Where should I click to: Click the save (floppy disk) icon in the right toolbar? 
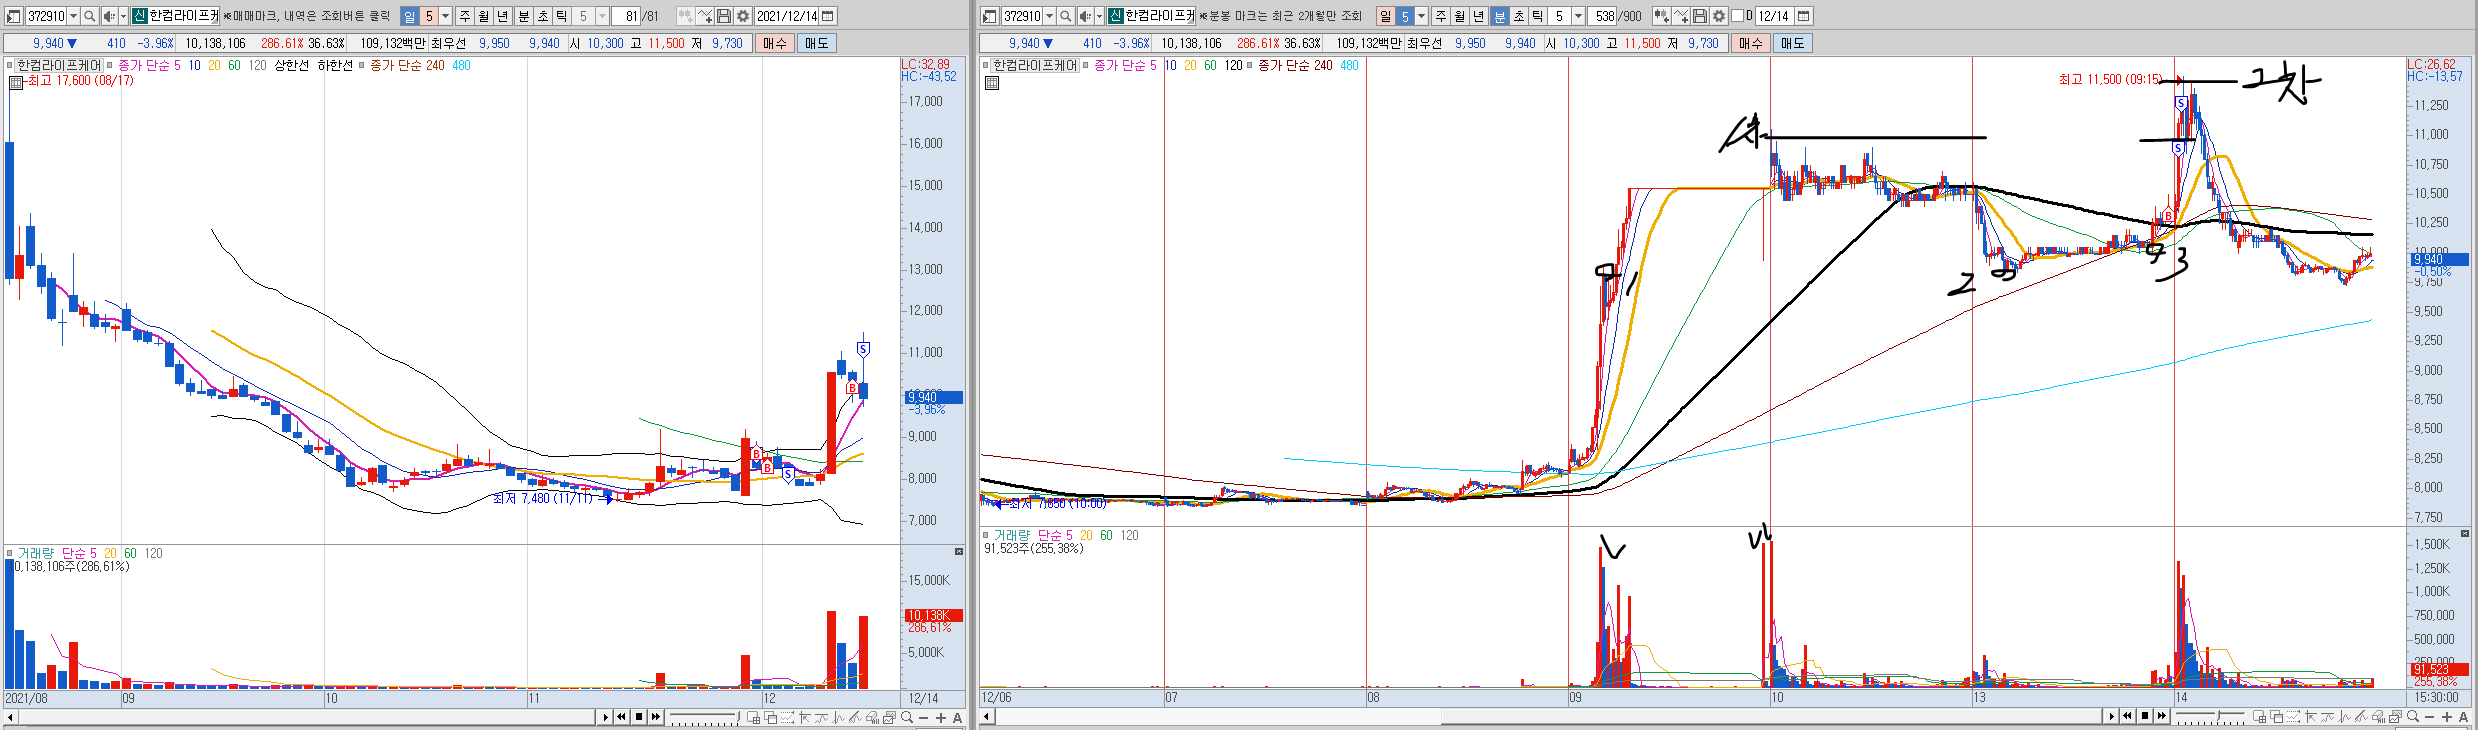(1700, 16)
